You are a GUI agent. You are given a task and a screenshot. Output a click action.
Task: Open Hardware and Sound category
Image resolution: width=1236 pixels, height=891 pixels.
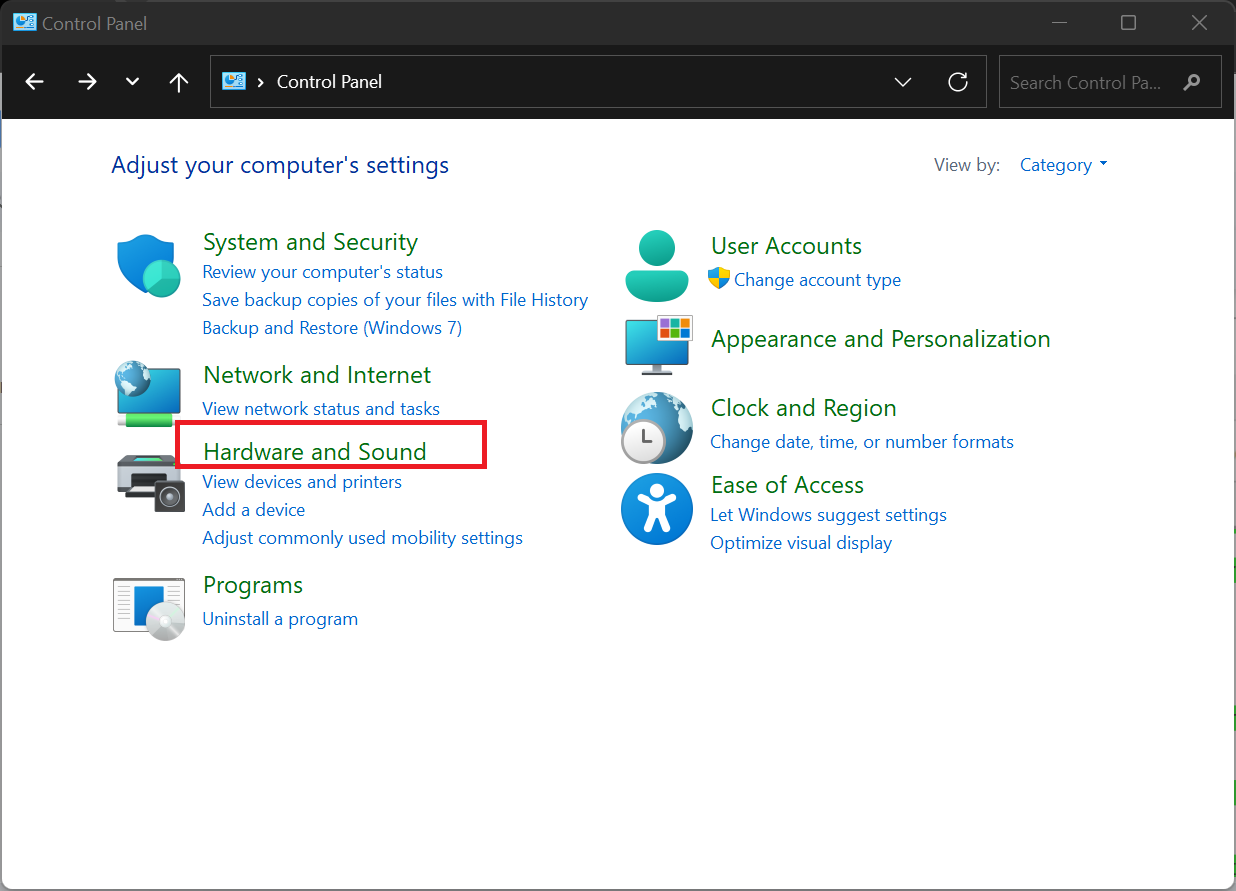314,452
